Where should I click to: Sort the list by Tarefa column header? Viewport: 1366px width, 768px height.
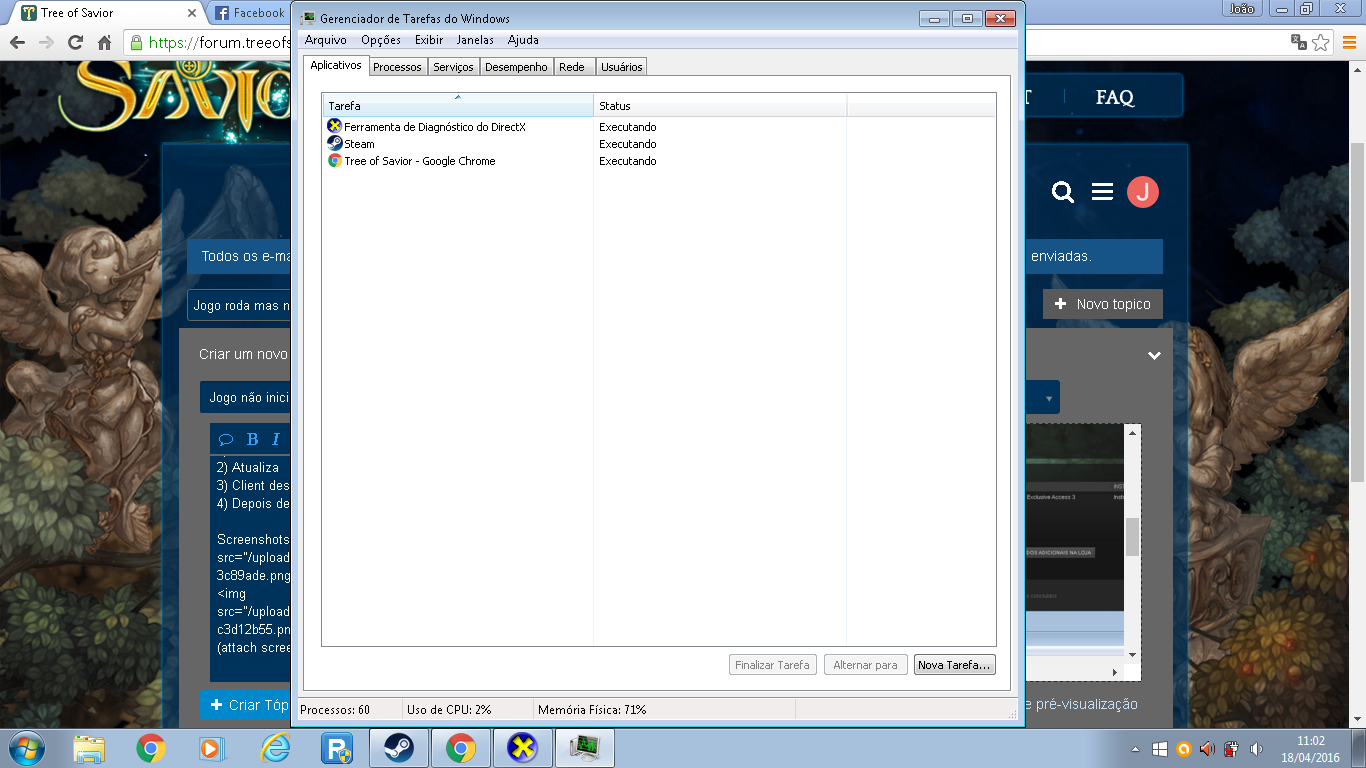[457, 106]
